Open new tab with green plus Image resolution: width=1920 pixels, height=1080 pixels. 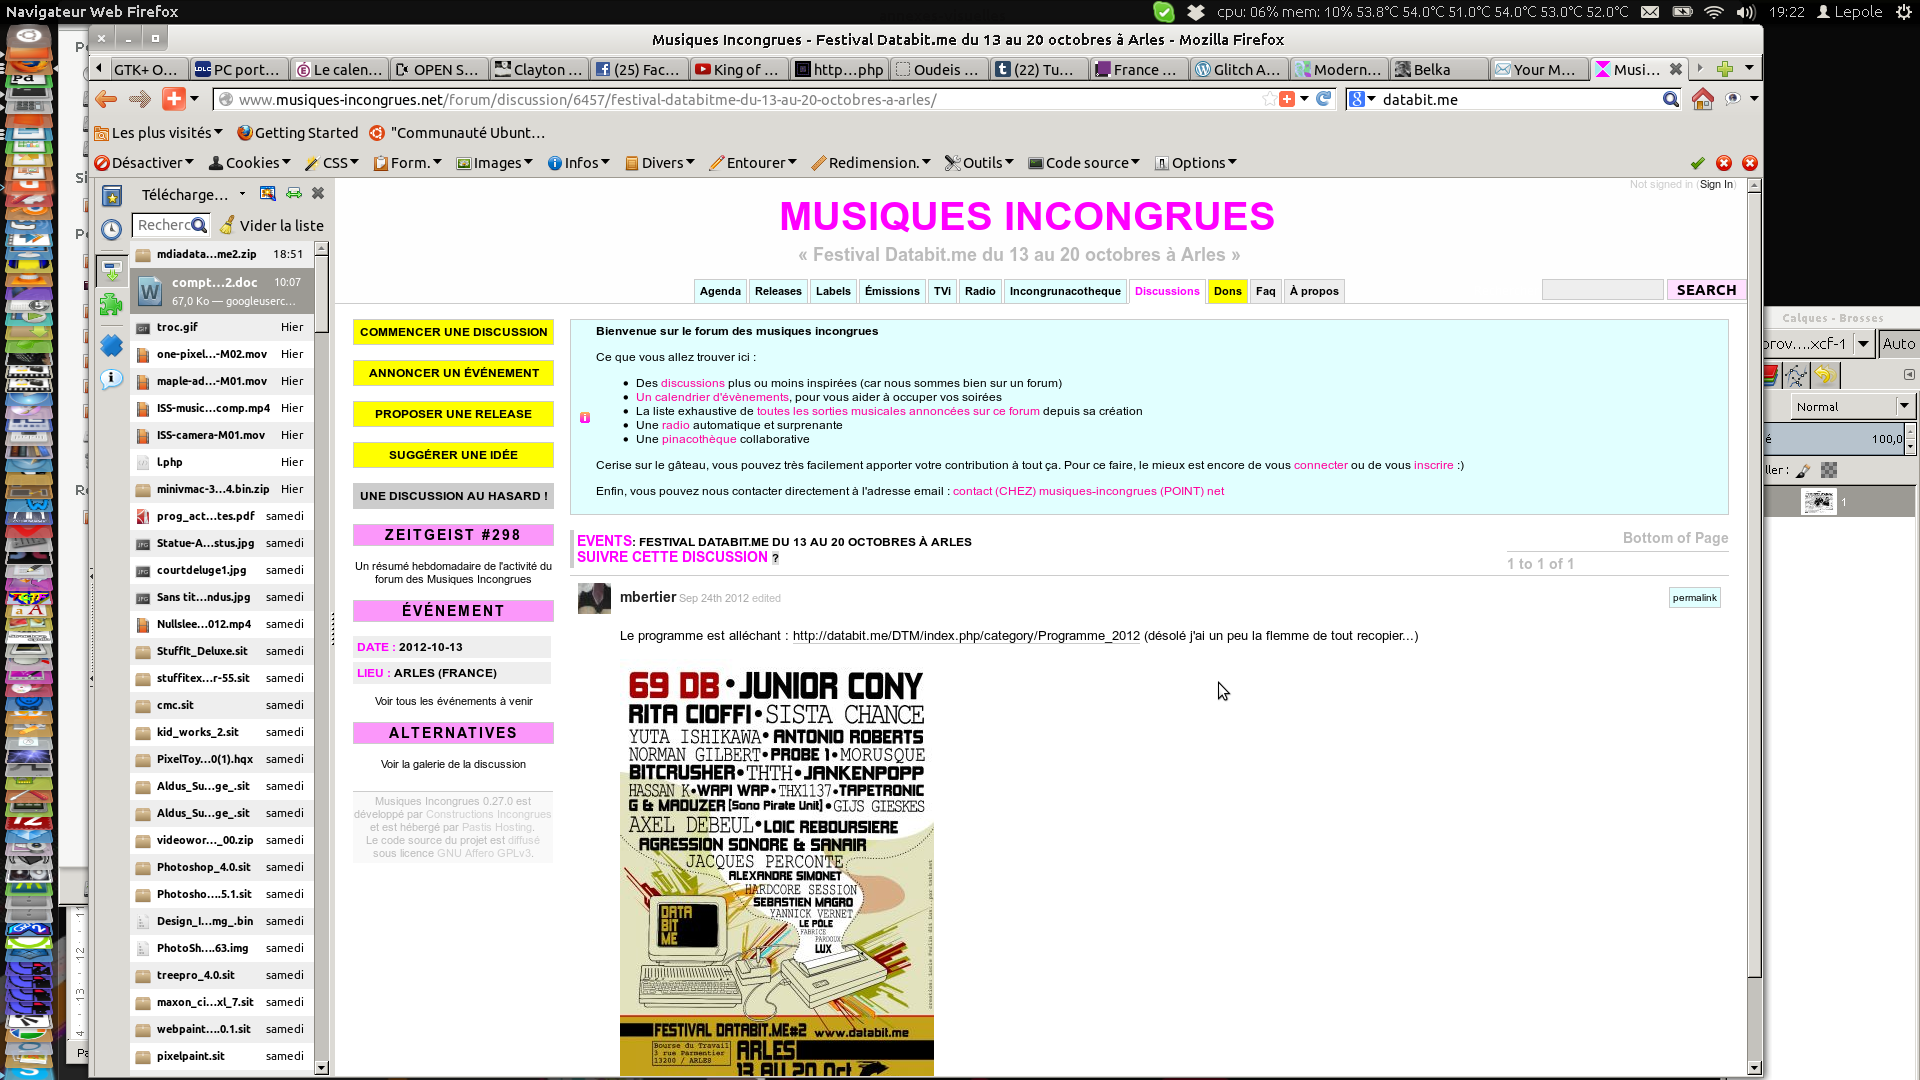pyautogui.click(x=1725, y=69)
